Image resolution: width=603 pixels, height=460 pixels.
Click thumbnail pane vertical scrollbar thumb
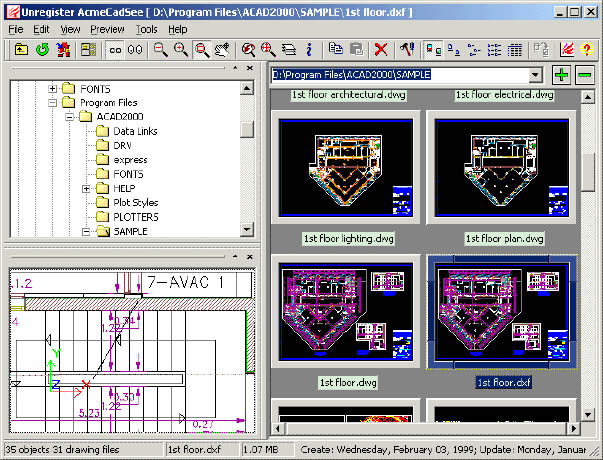point(588,172)
